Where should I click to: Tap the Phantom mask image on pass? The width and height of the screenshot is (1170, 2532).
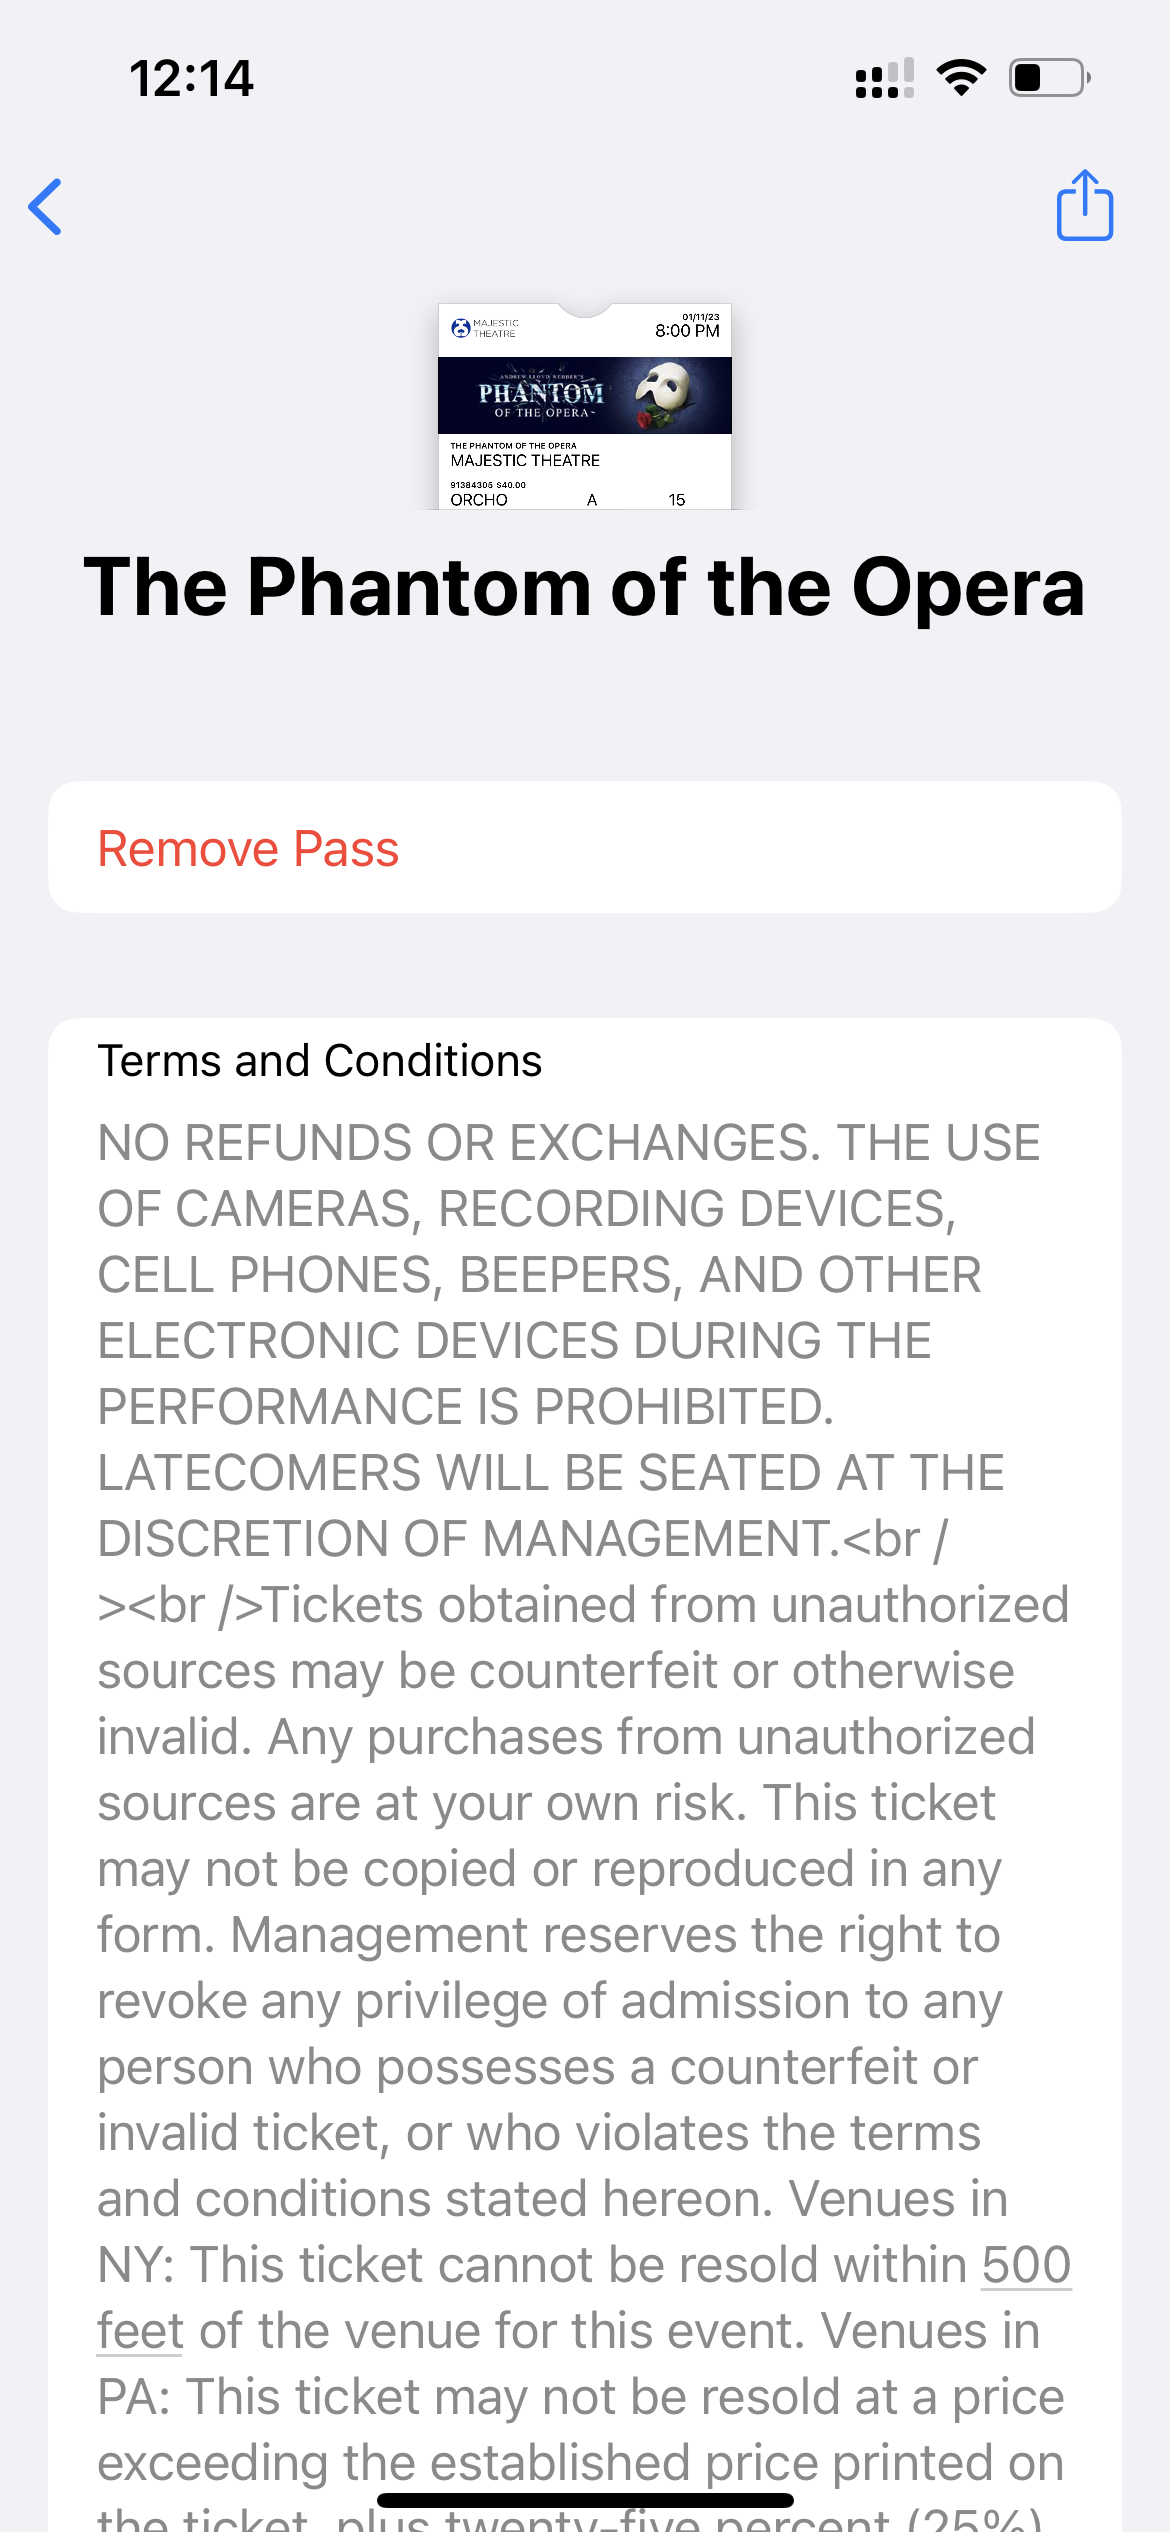[665, 393]
